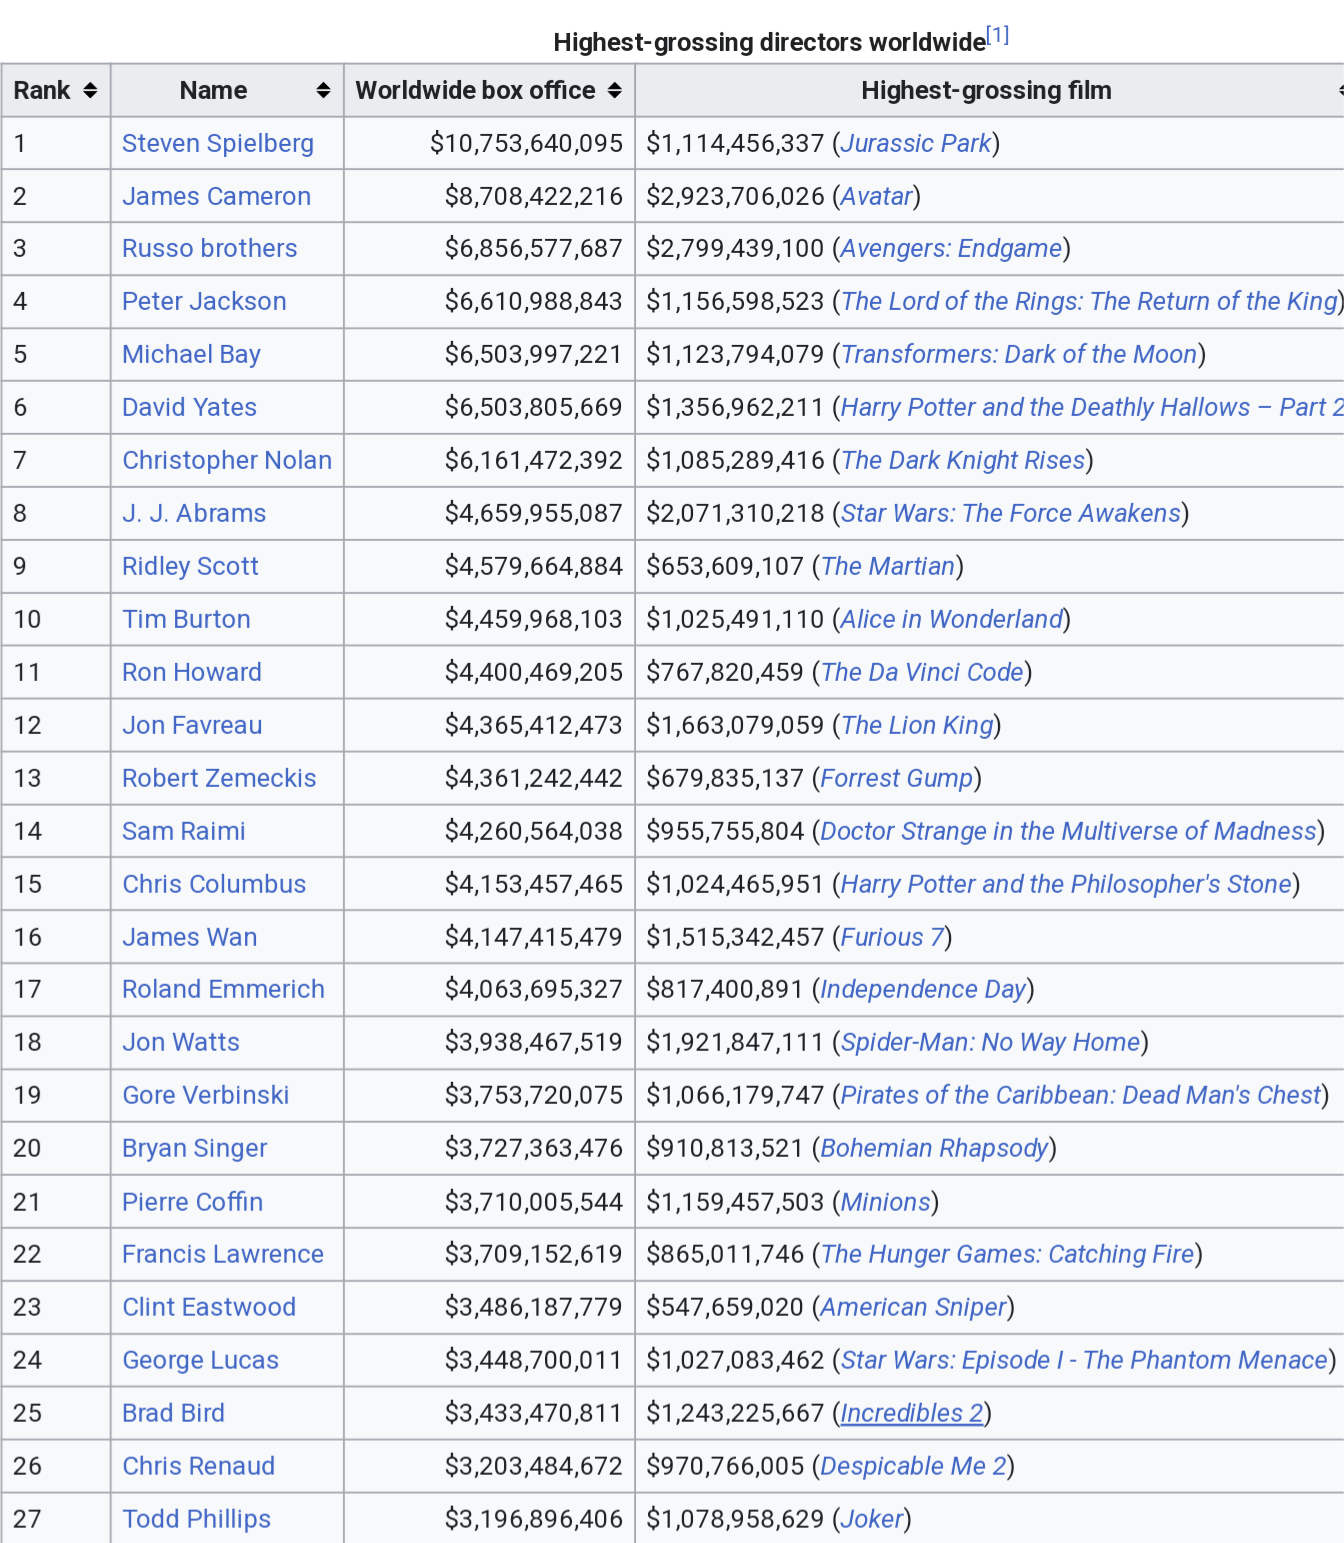This screenshot has height=1543, width=1344.
Task: Open J. J. Abrams article link
Action: coord(194,514)
